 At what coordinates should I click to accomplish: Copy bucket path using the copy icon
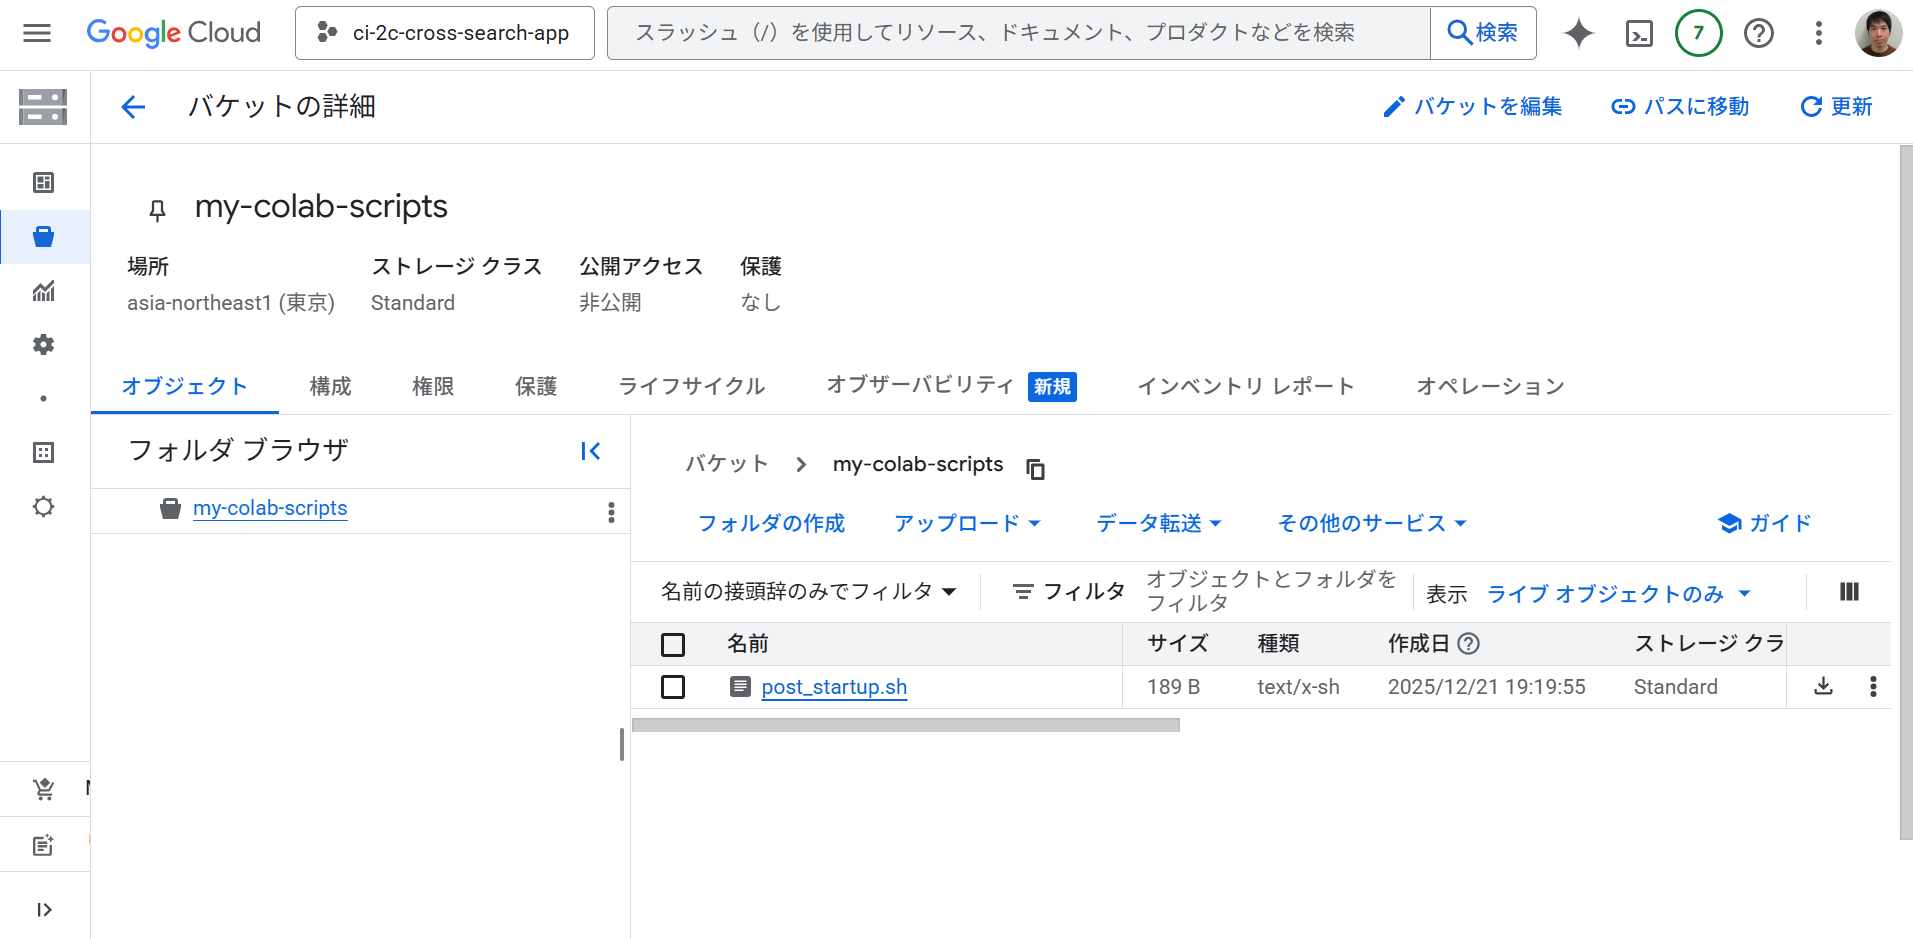(1036, 468)
